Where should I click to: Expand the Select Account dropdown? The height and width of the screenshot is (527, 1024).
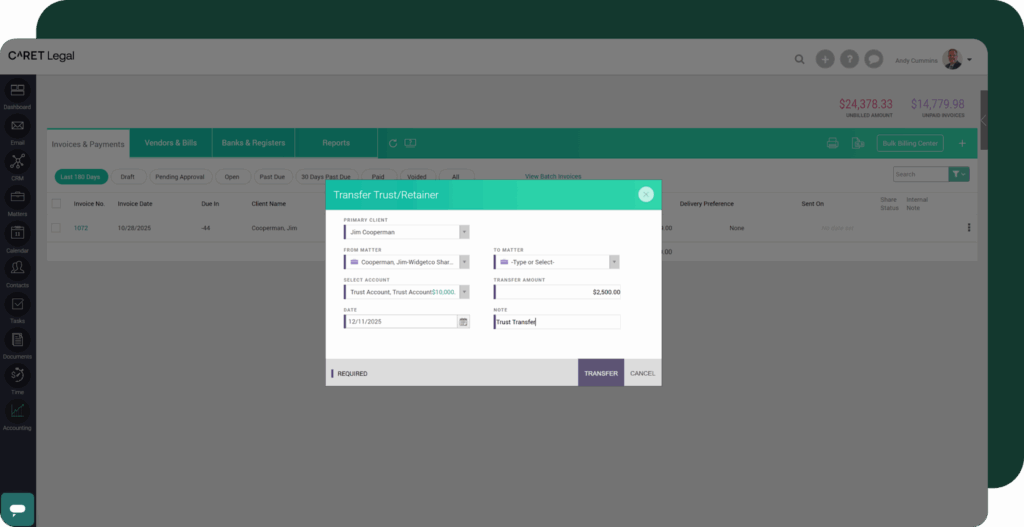pos(464,292)
